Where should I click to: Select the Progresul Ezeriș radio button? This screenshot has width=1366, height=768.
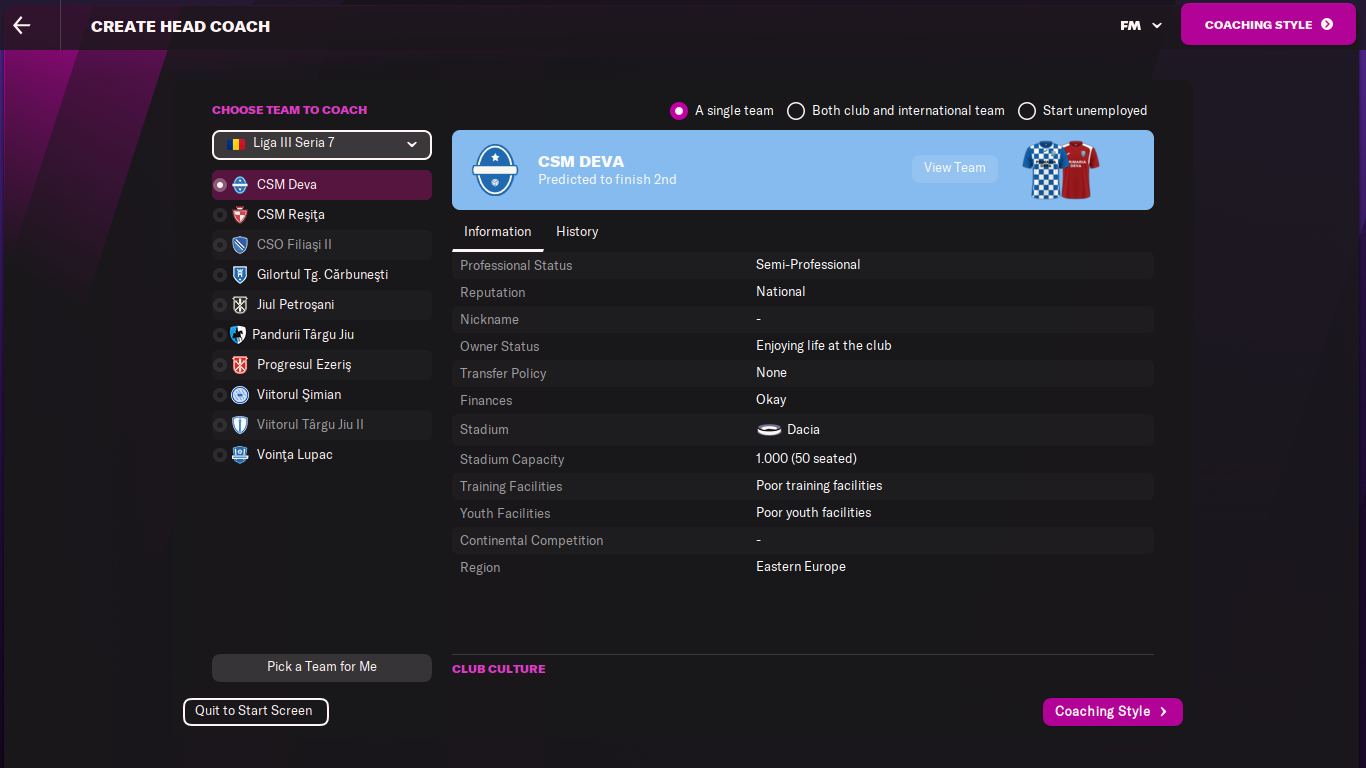(220, 365)
